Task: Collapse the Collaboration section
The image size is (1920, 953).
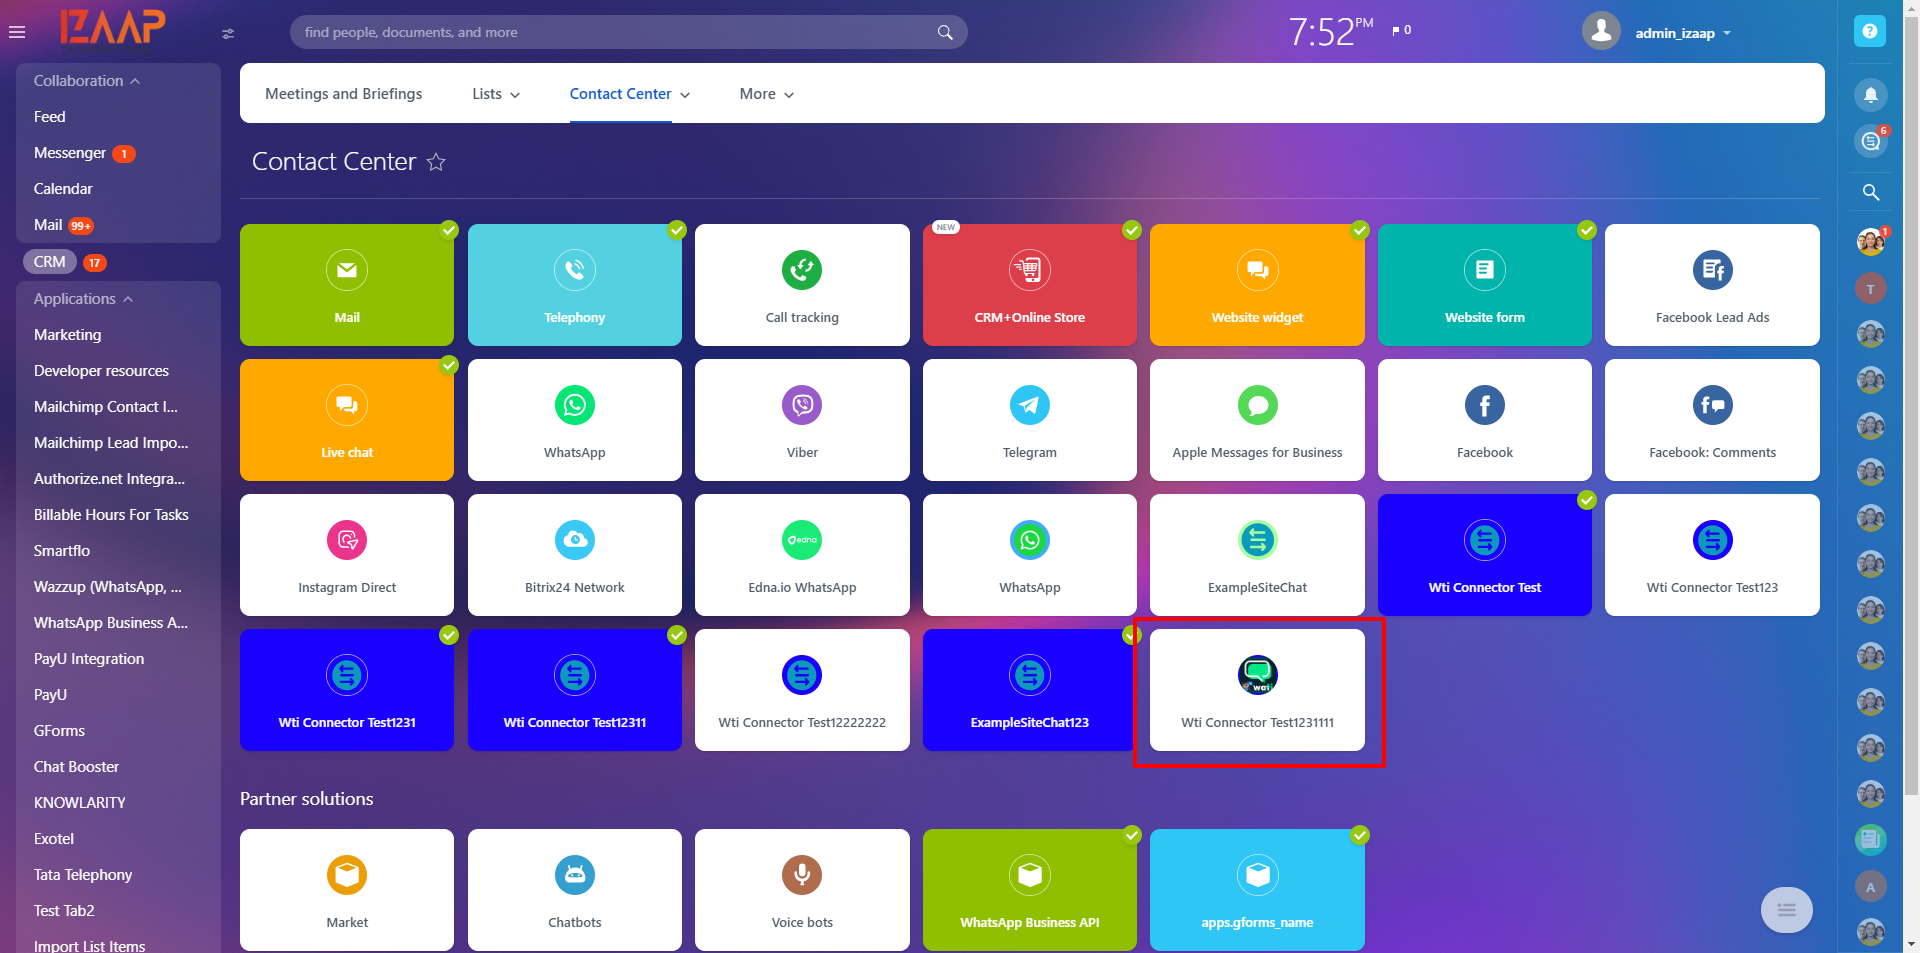Action: click(x=86, y=81)
